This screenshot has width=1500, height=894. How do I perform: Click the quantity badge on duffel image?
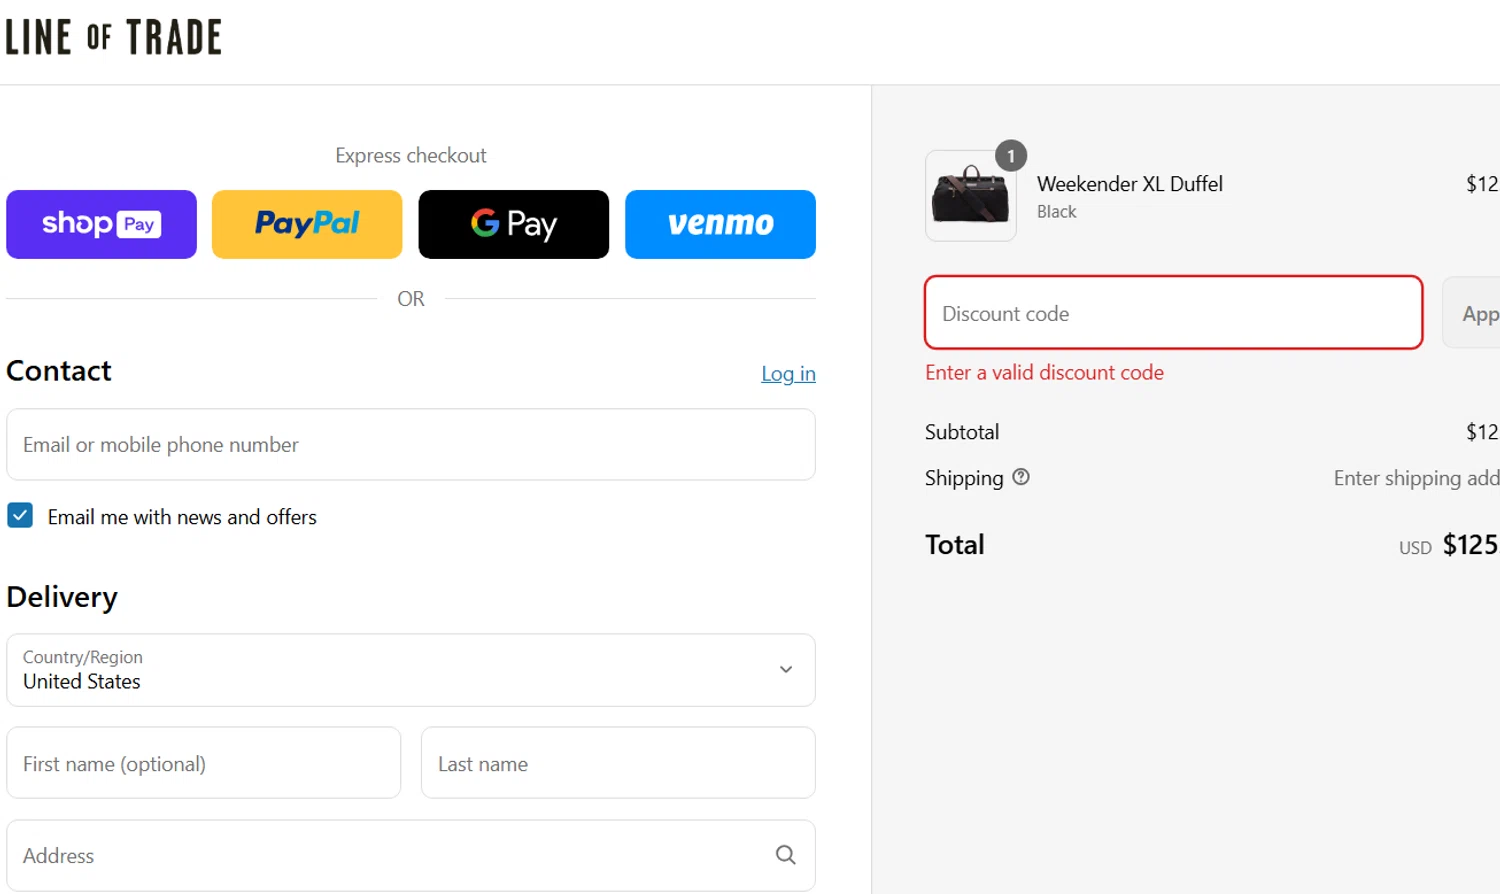click(1011, 155)
